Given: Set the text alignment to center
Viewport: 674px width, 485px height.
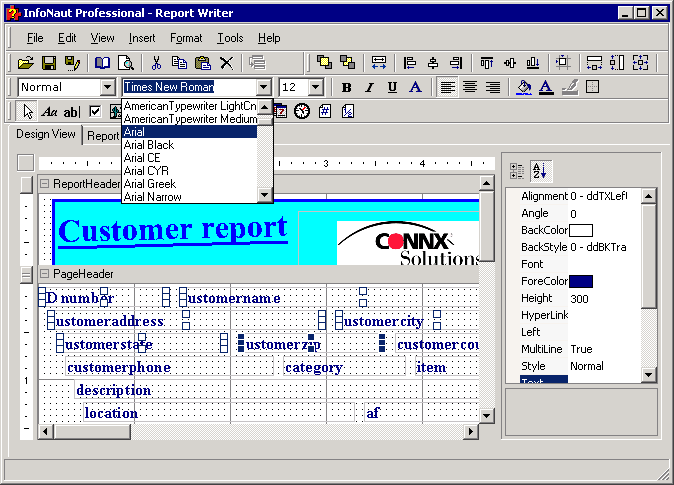Looking at the screenshot, I should 470,87.
